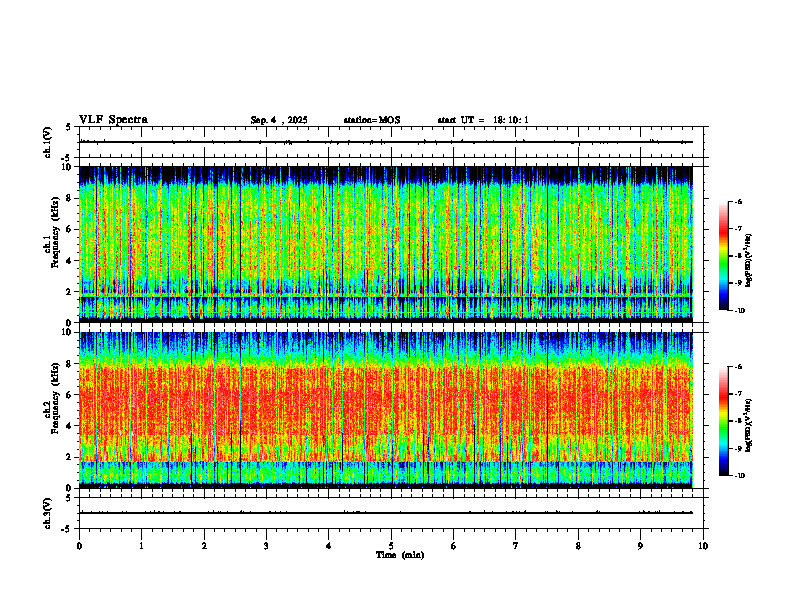Click the "Time (min)" x-axis label
The image size is (792, 612).
point(400,555)
